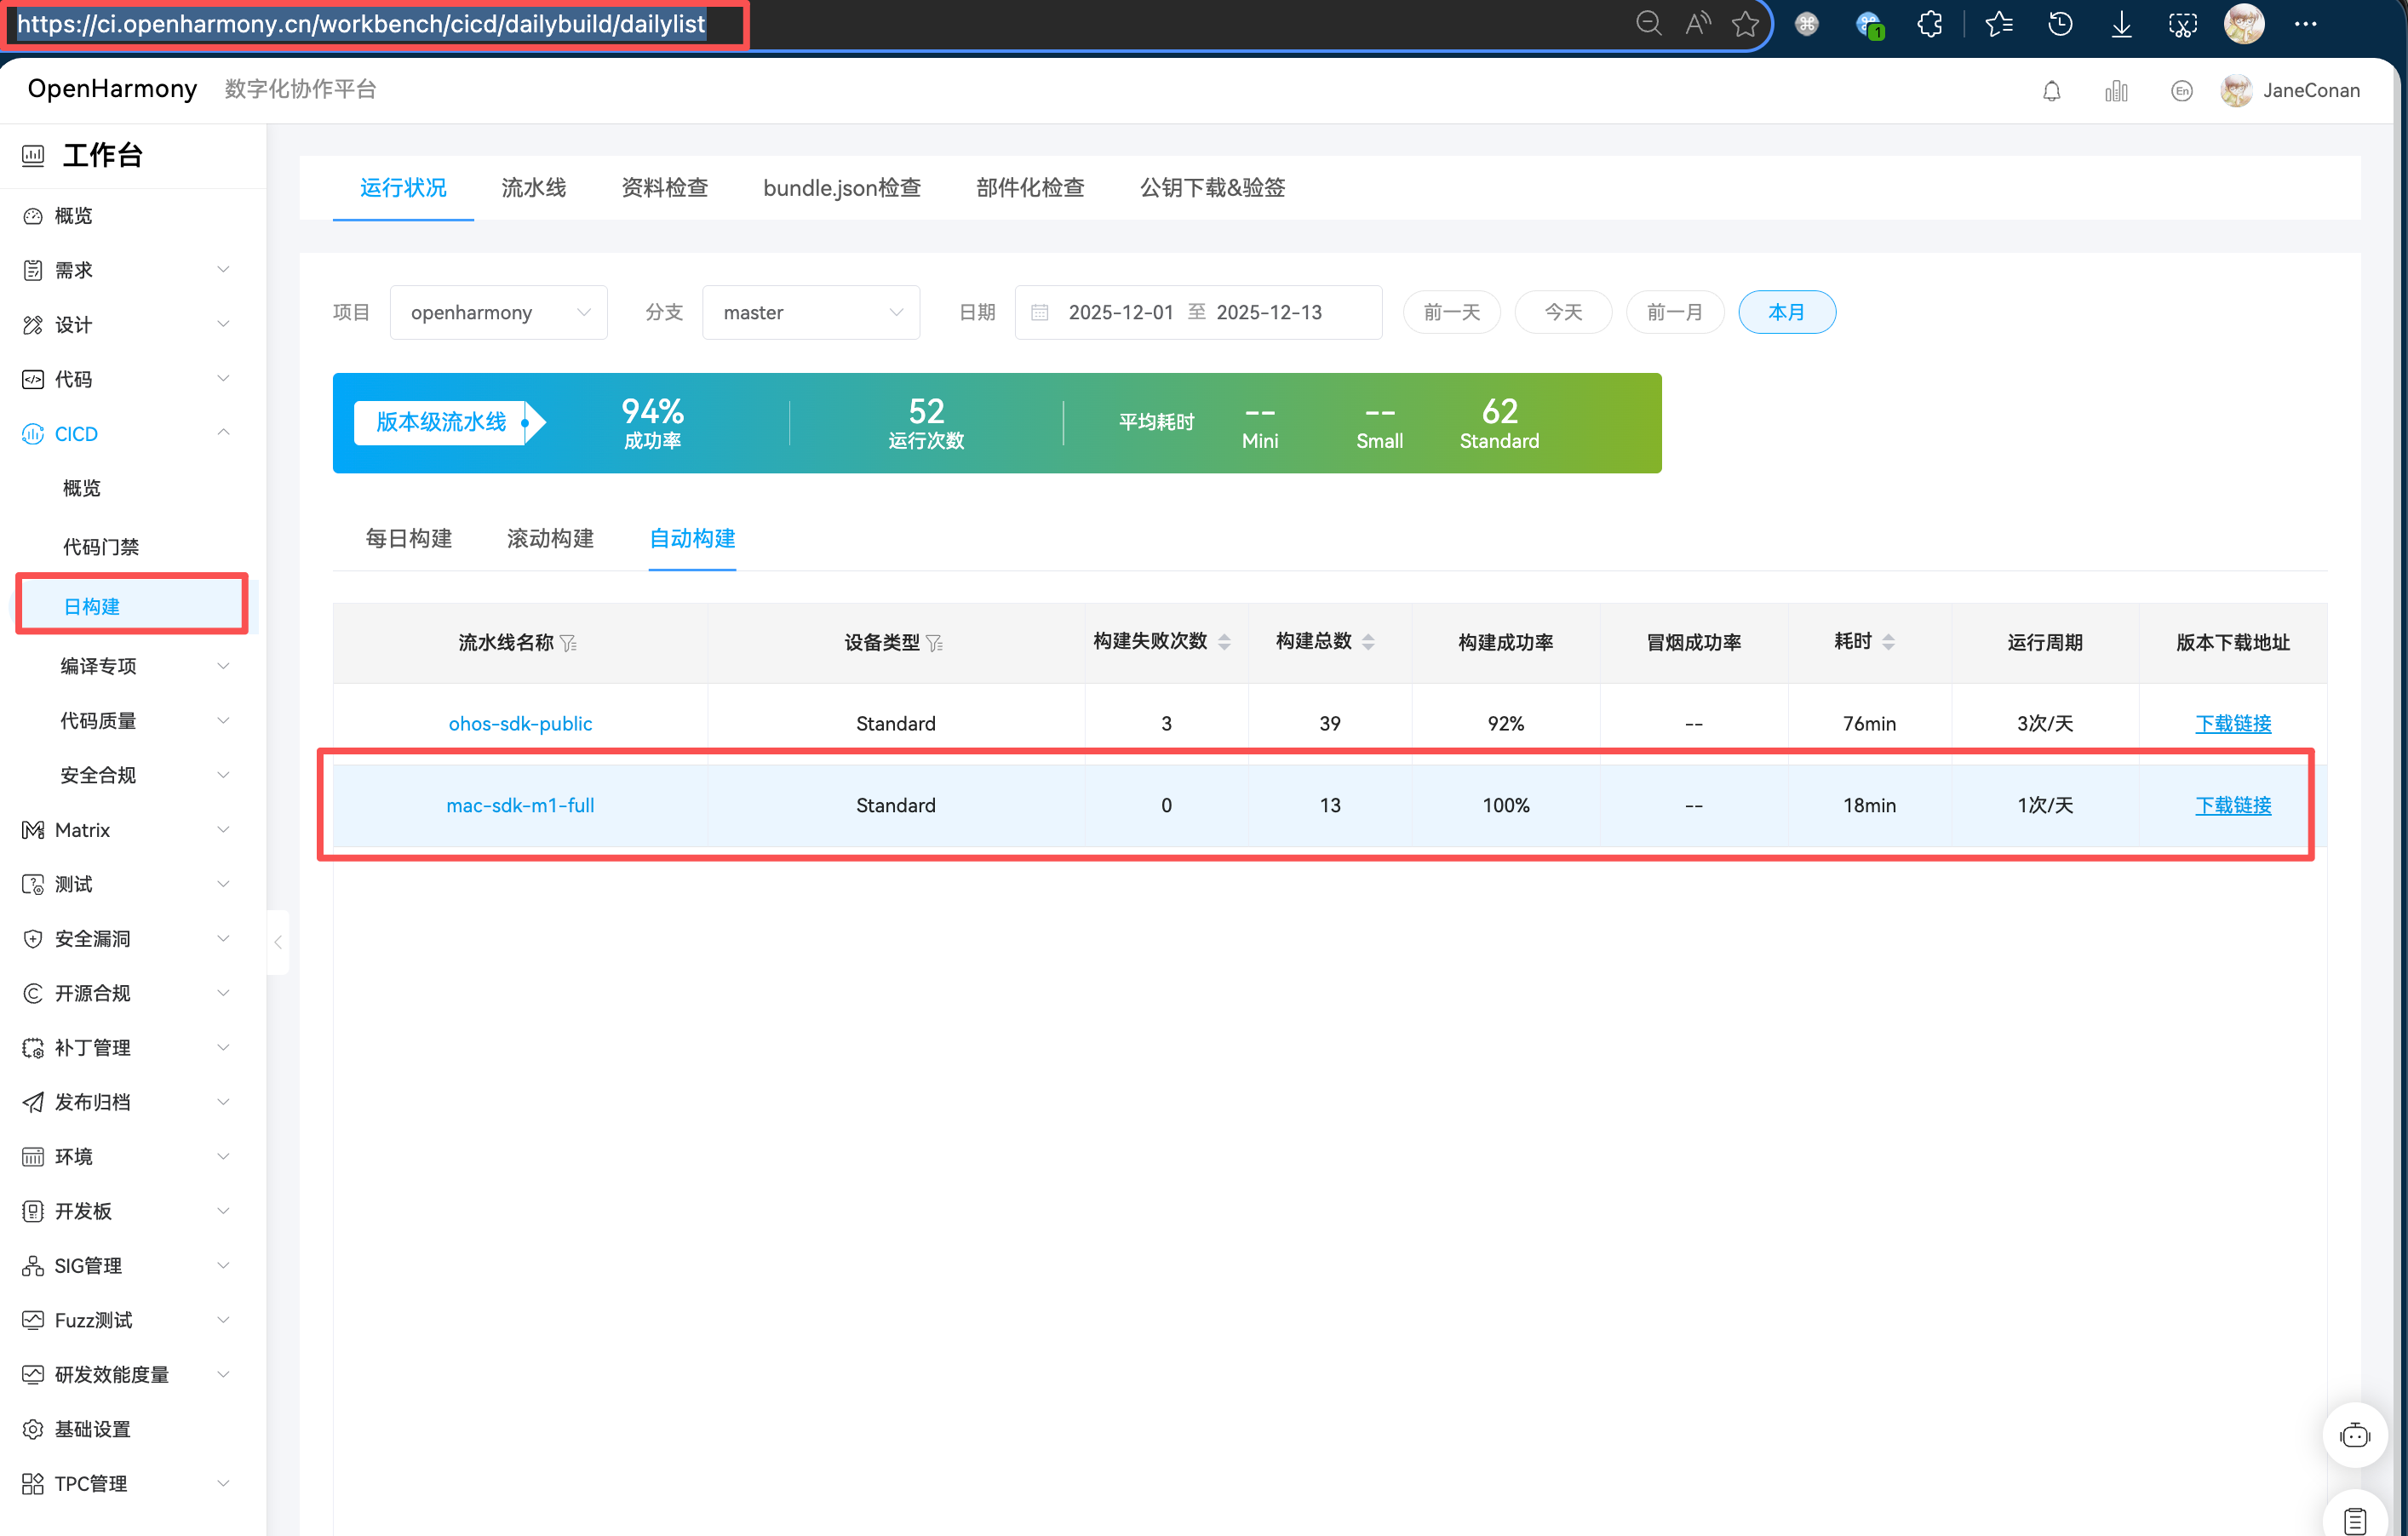Switch language with the En icon
2408x1536 pixels.
(x=2181, y=91)
